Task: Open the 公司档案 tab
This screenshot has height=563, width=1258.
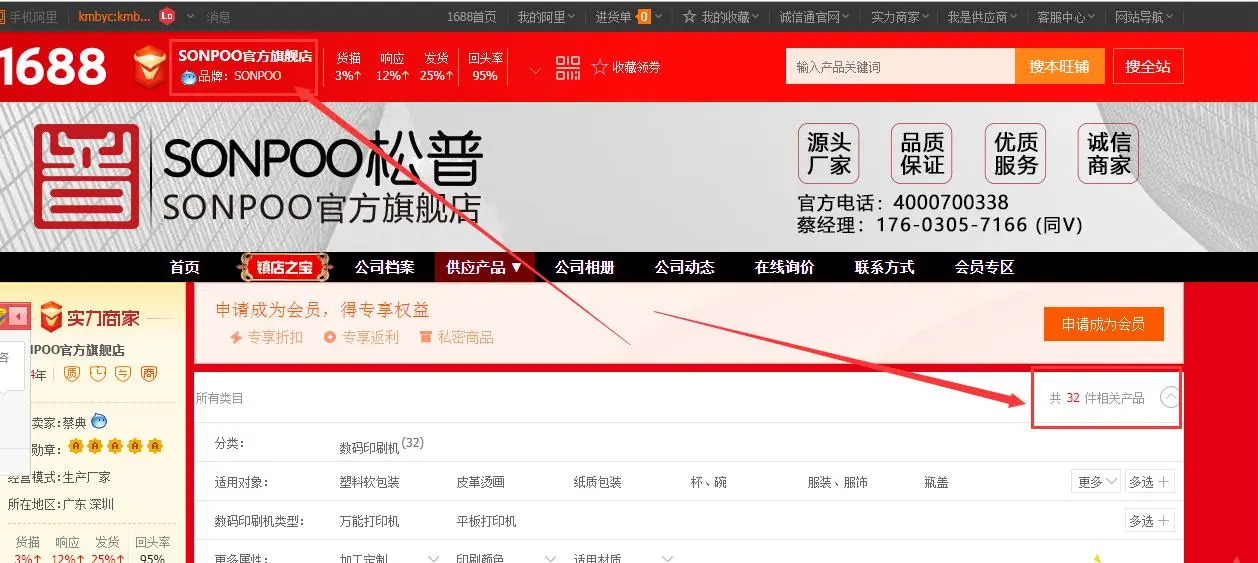Action: tap(384, 267)
